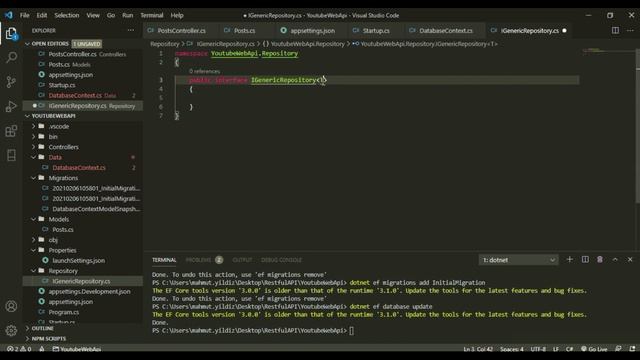640x360 pixels.
Task: Click the Spaces: 4 indentation setting
Action: 511,349
